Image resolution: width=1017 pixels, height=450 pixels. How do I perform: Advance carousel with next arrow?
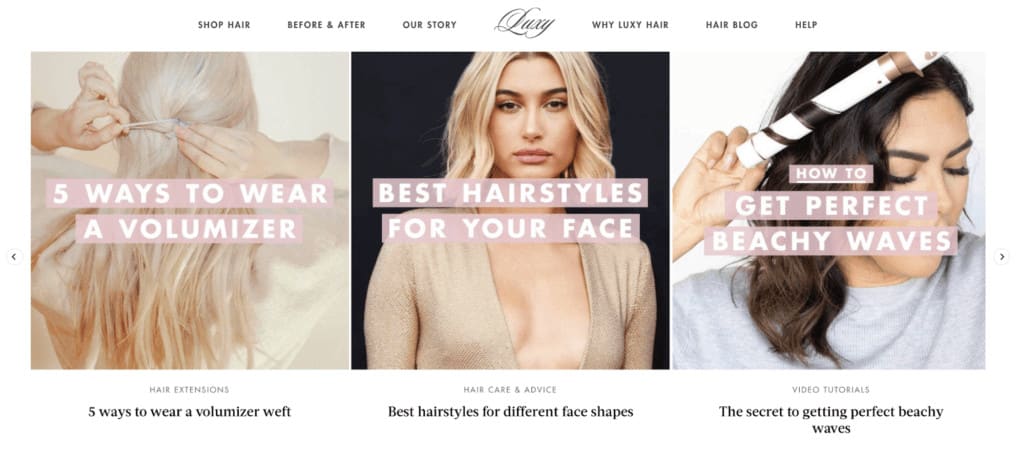click(1001, 257)
